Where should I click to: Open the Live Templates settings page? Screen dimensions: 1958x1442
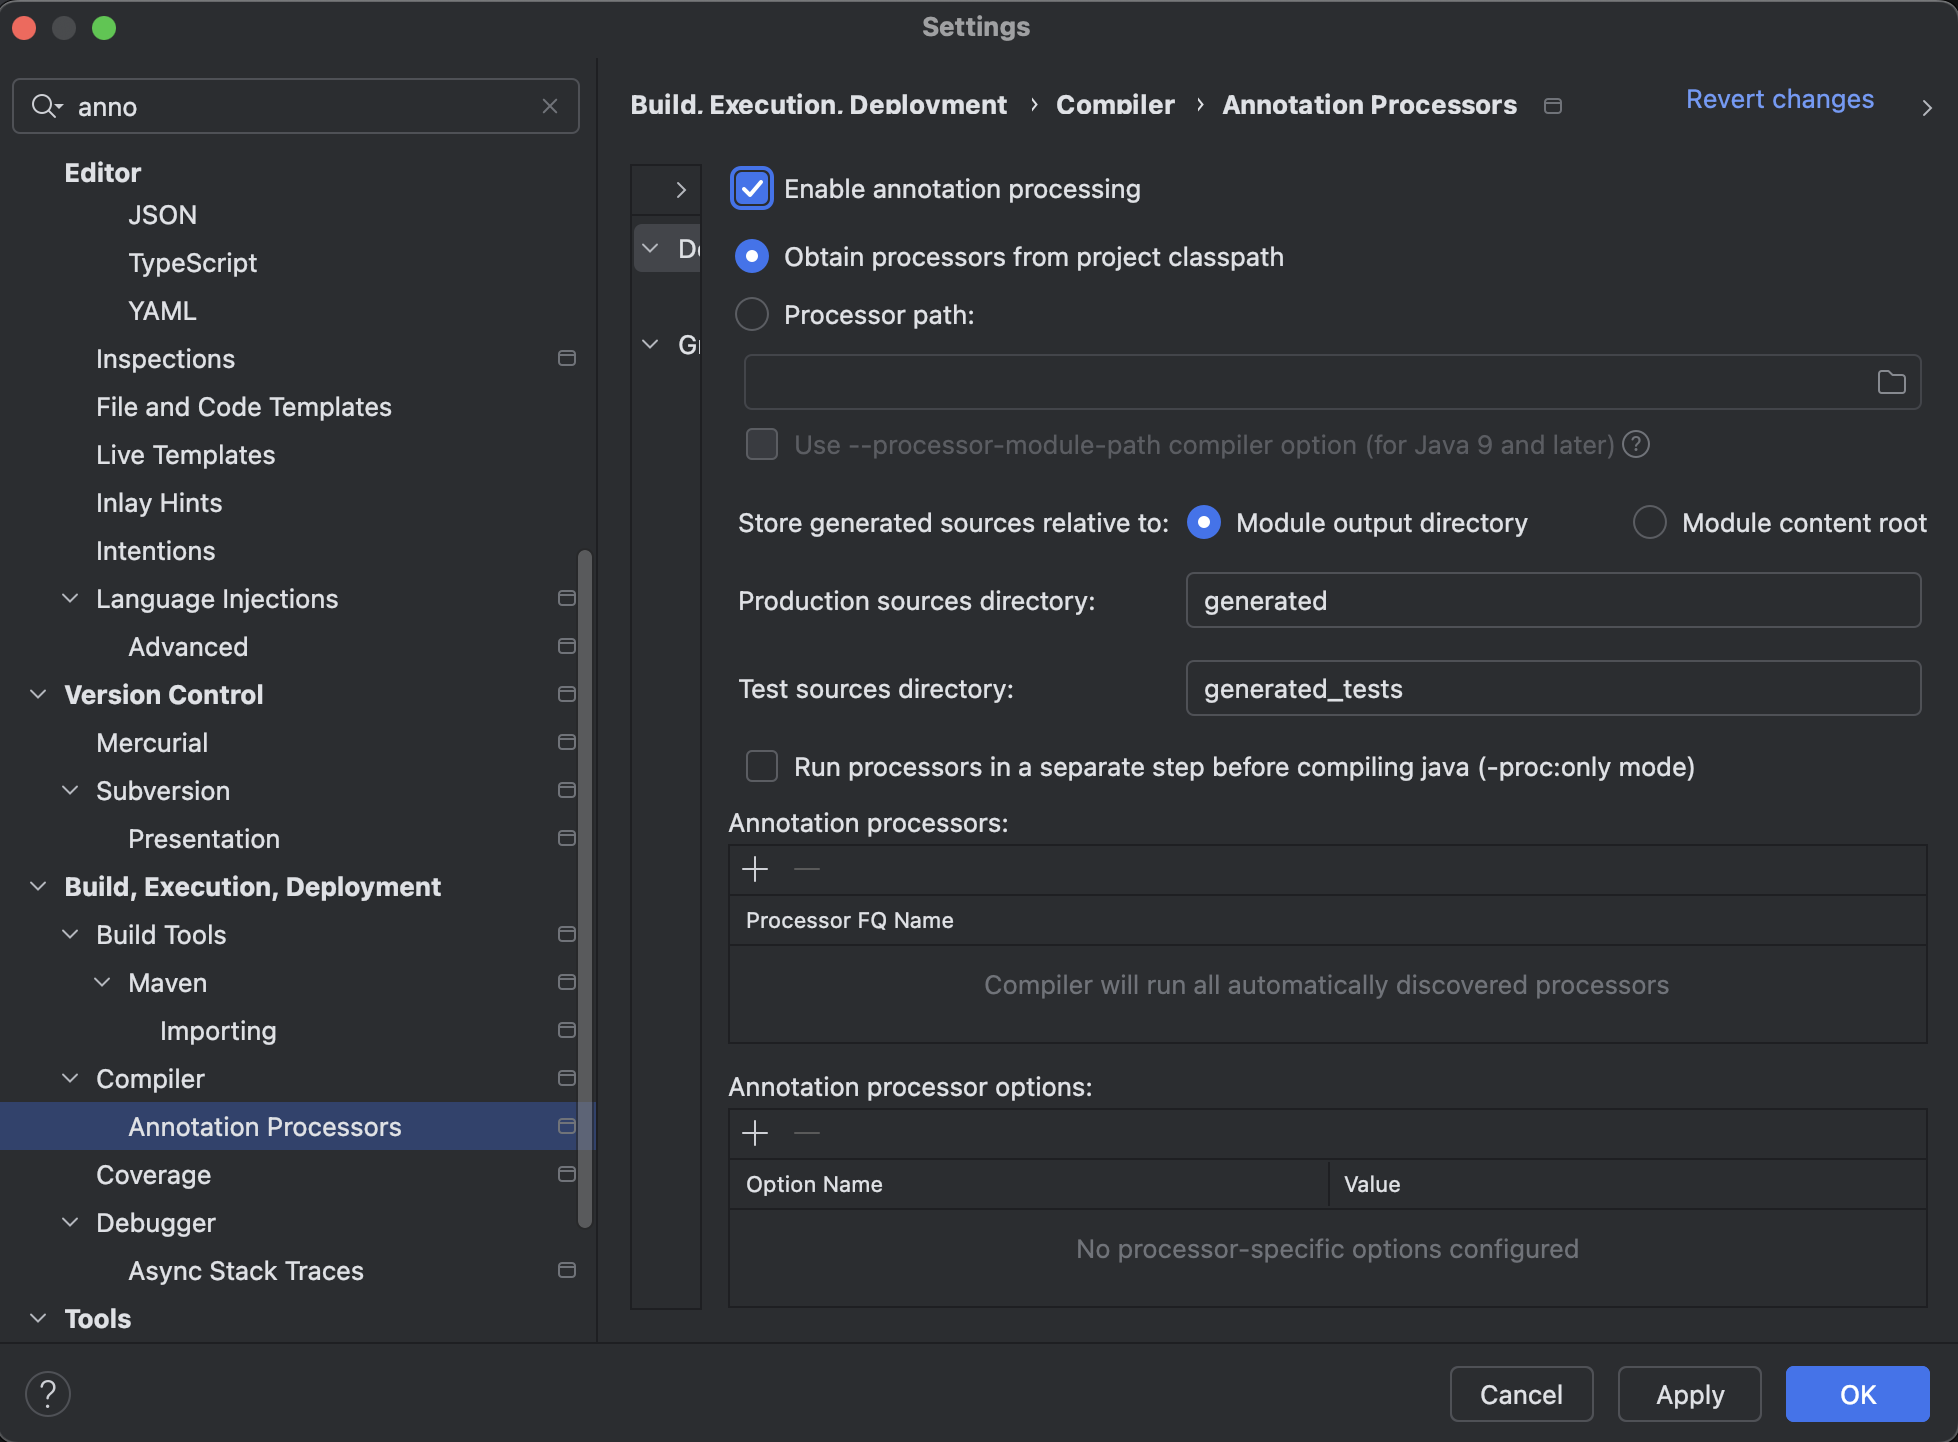185,455
